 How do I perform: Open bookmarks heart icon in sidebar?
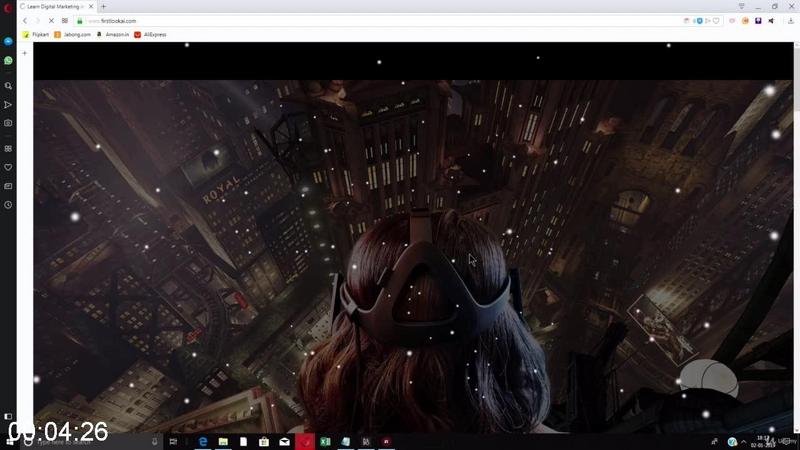coord(8,167)
